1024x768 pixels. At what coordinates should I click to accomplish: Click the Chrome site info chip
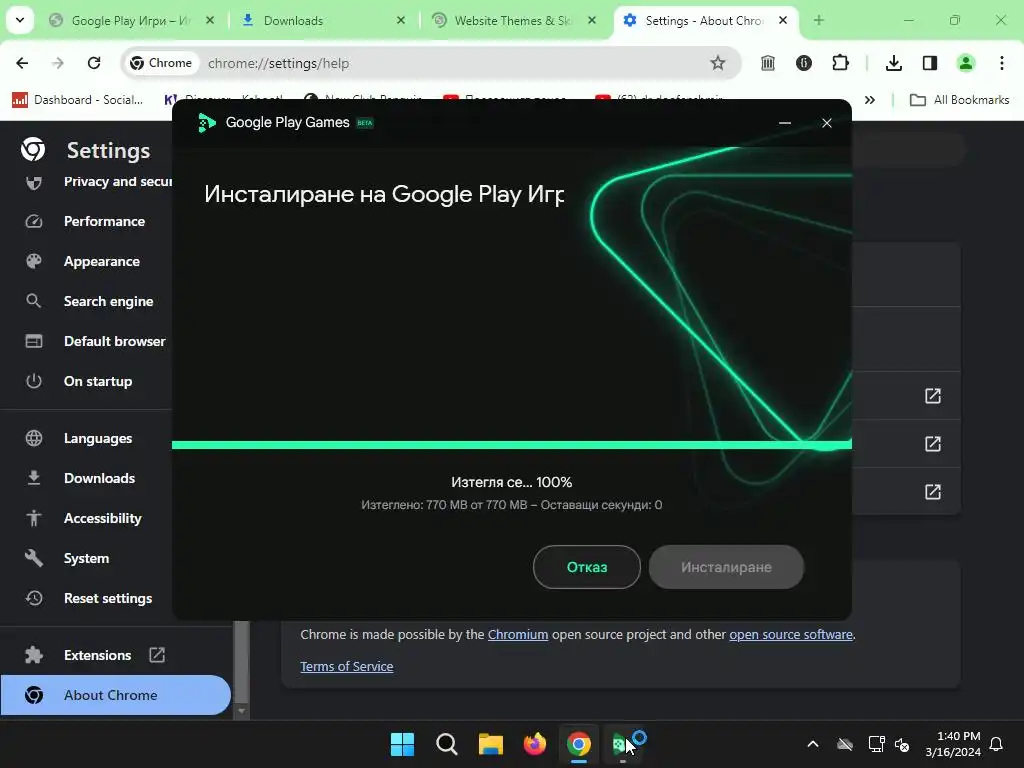161,63
